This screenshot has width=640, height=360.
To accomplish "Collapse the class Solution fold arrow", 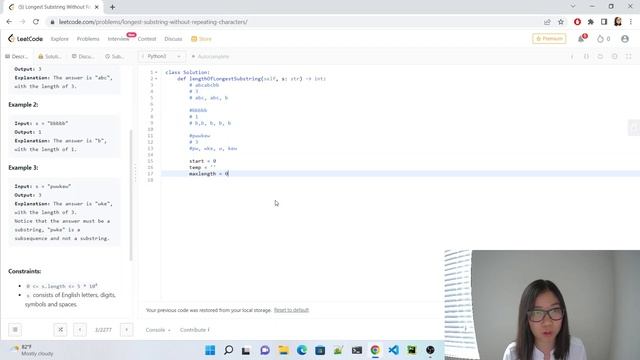I will 156,72.
